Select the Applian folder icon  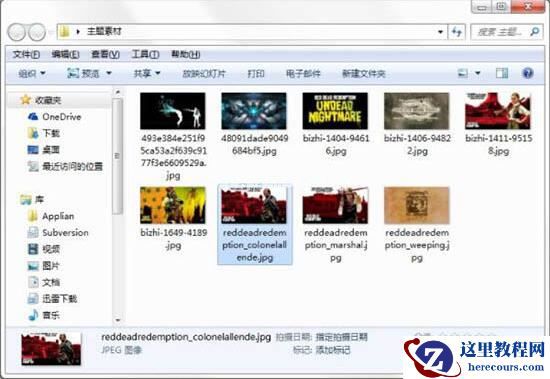pos(33,216)
